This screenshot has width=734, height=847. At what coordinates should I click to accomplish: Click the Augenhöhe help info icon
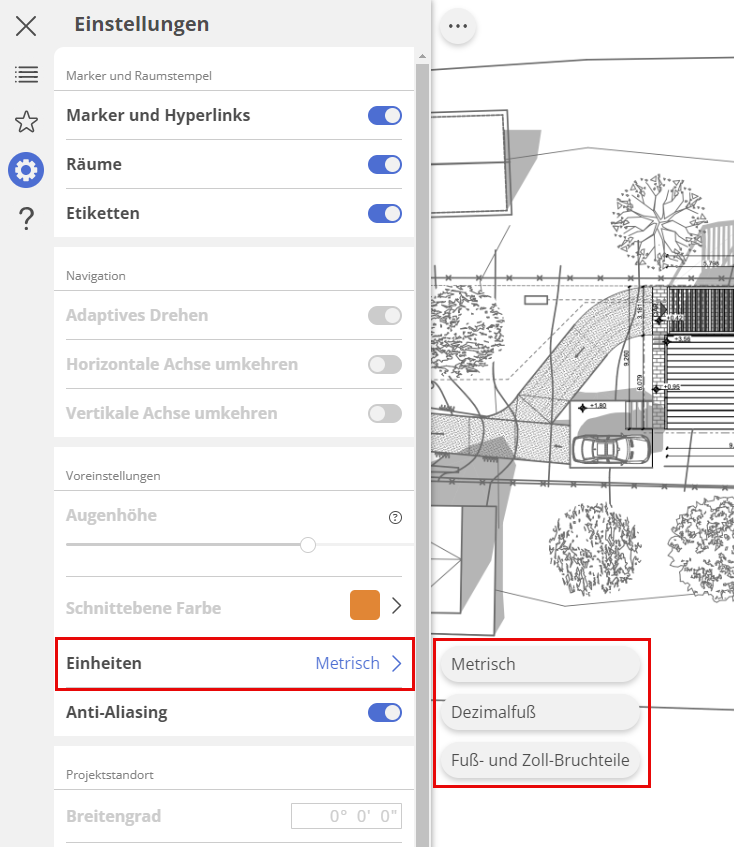395,517
